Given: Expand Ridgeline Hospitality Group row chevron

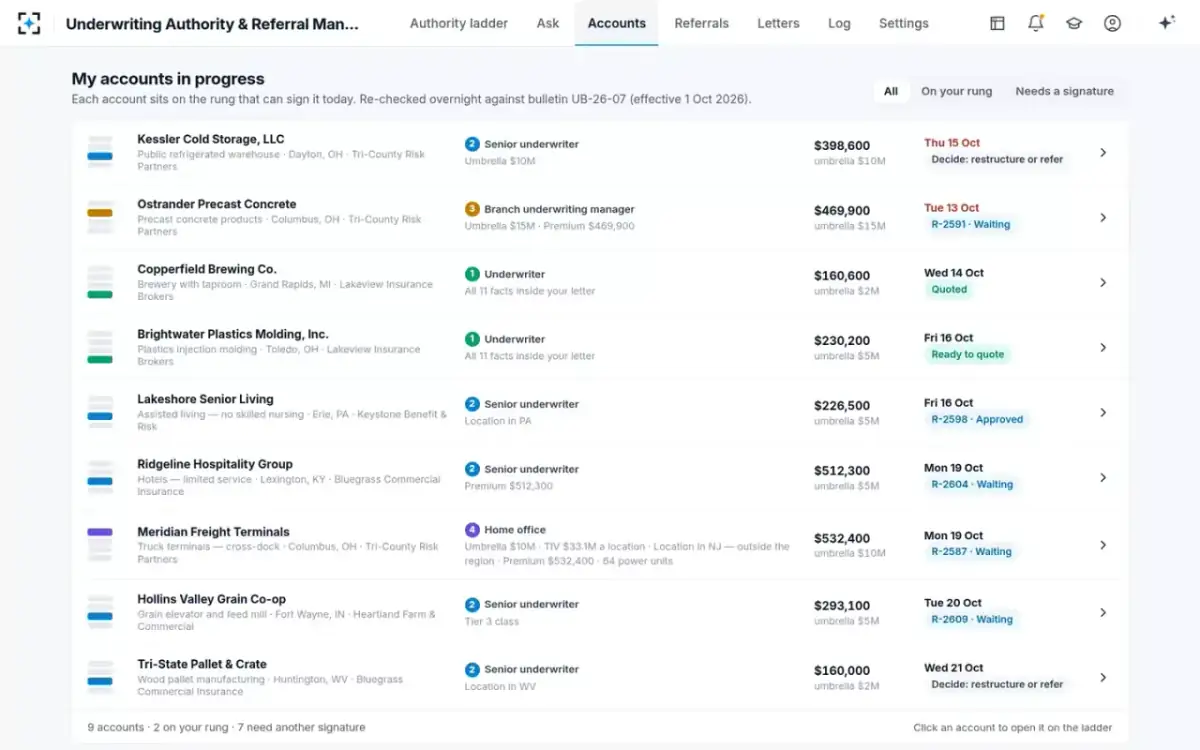Looking at the screenshot, I should pos(1103,478).
